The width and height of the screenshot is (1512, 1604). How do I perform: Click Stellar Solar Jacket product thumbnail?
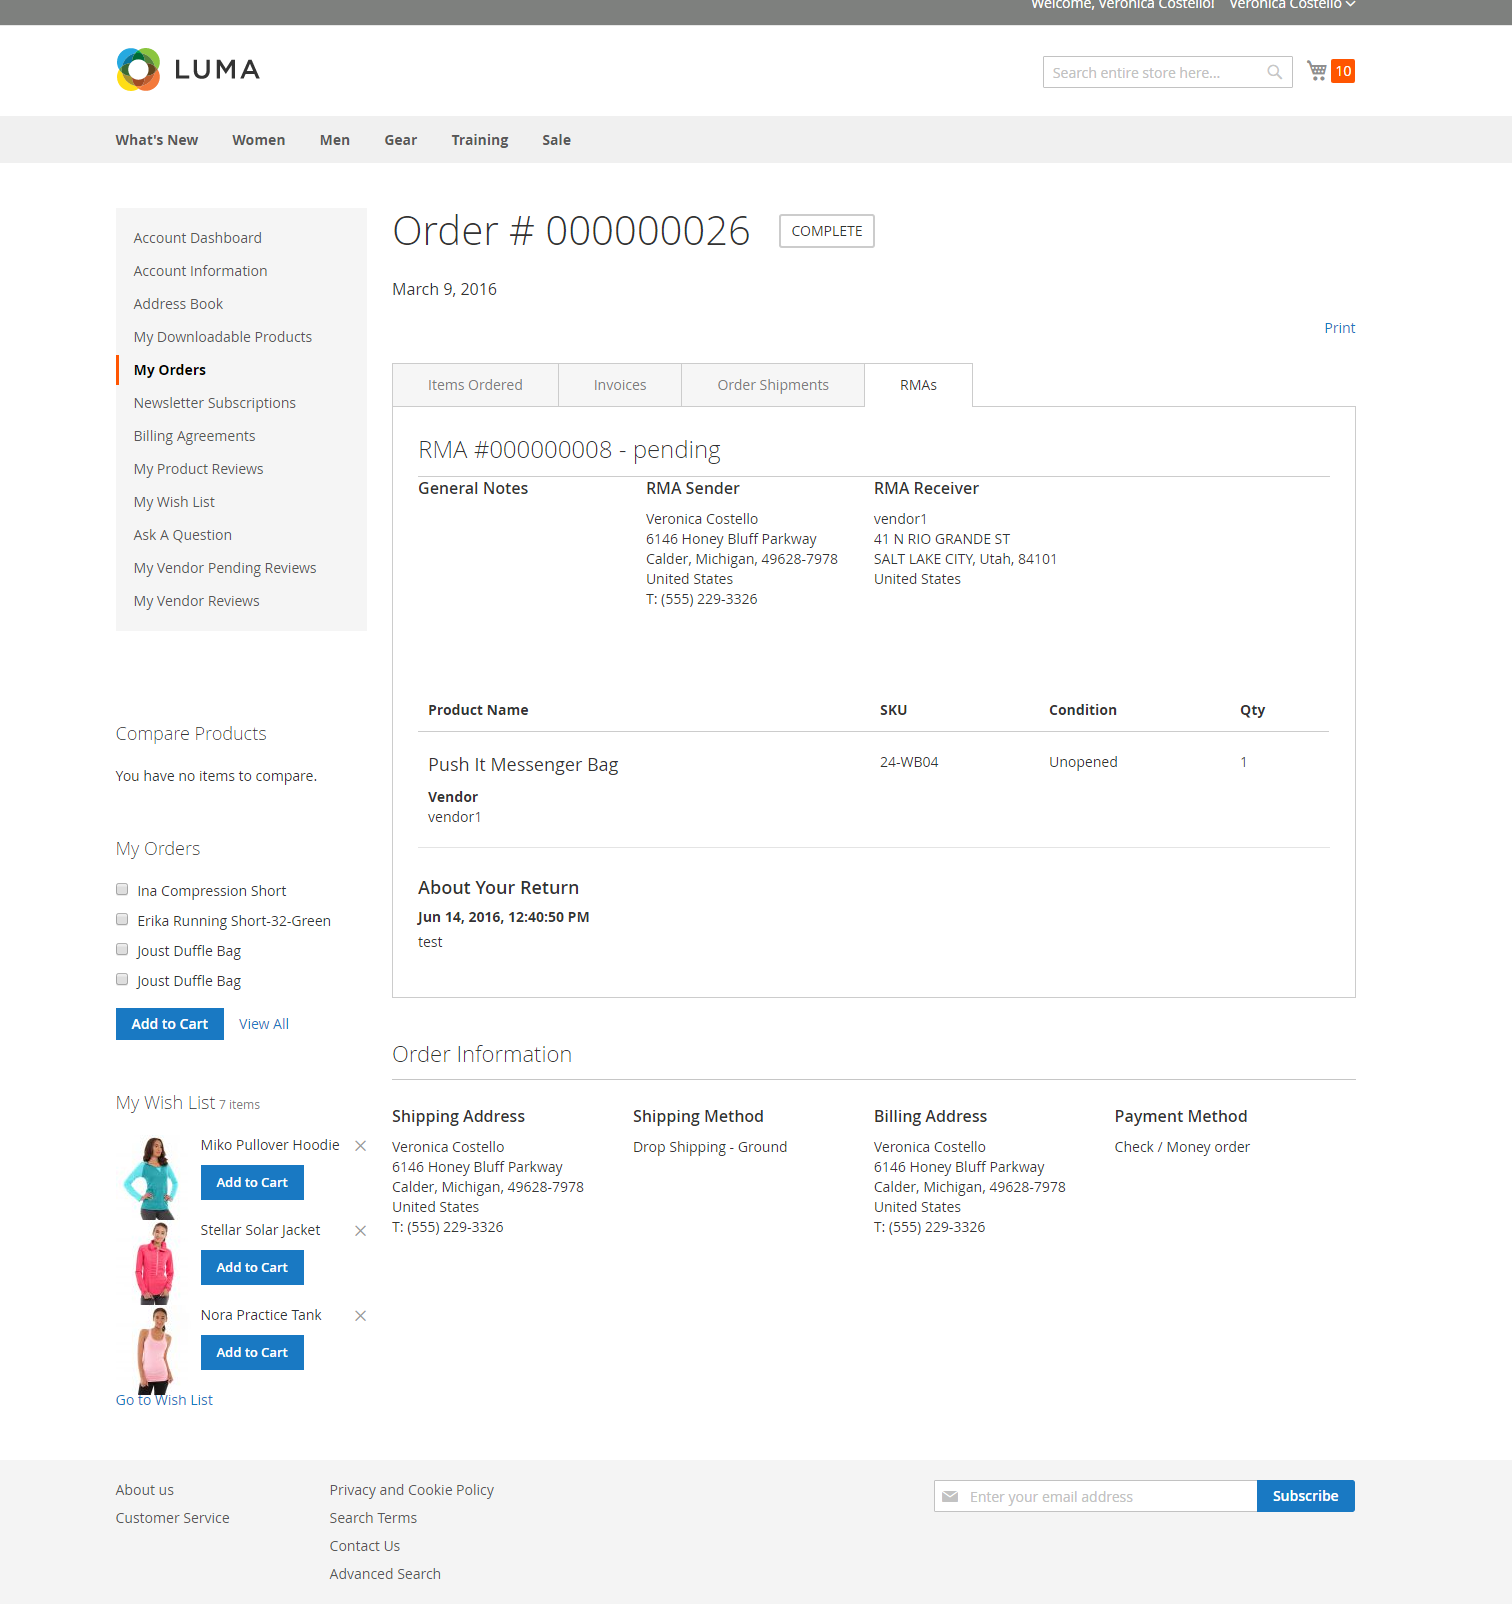coord(155,1263)
